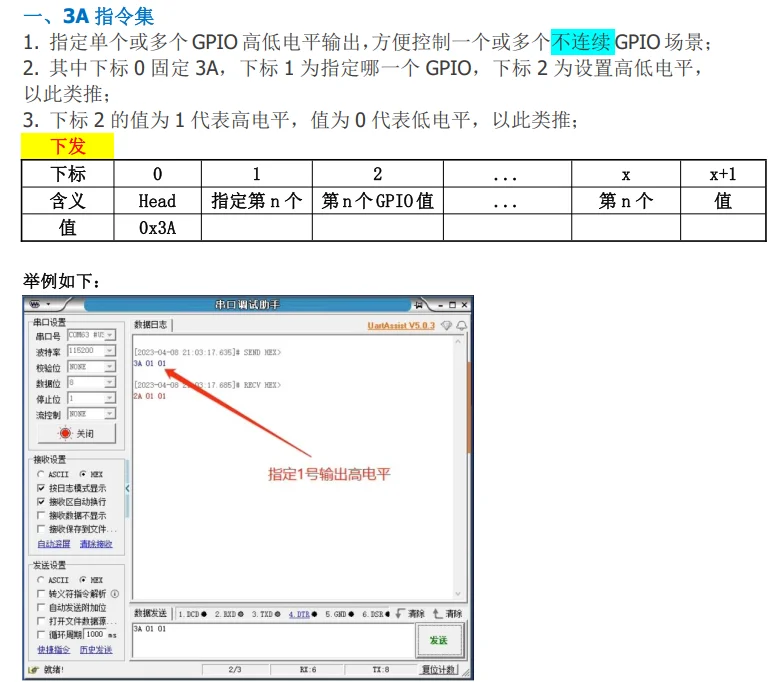
Task: Open the UartAssist logo menu icon
Action: click(x=35, y=304)
